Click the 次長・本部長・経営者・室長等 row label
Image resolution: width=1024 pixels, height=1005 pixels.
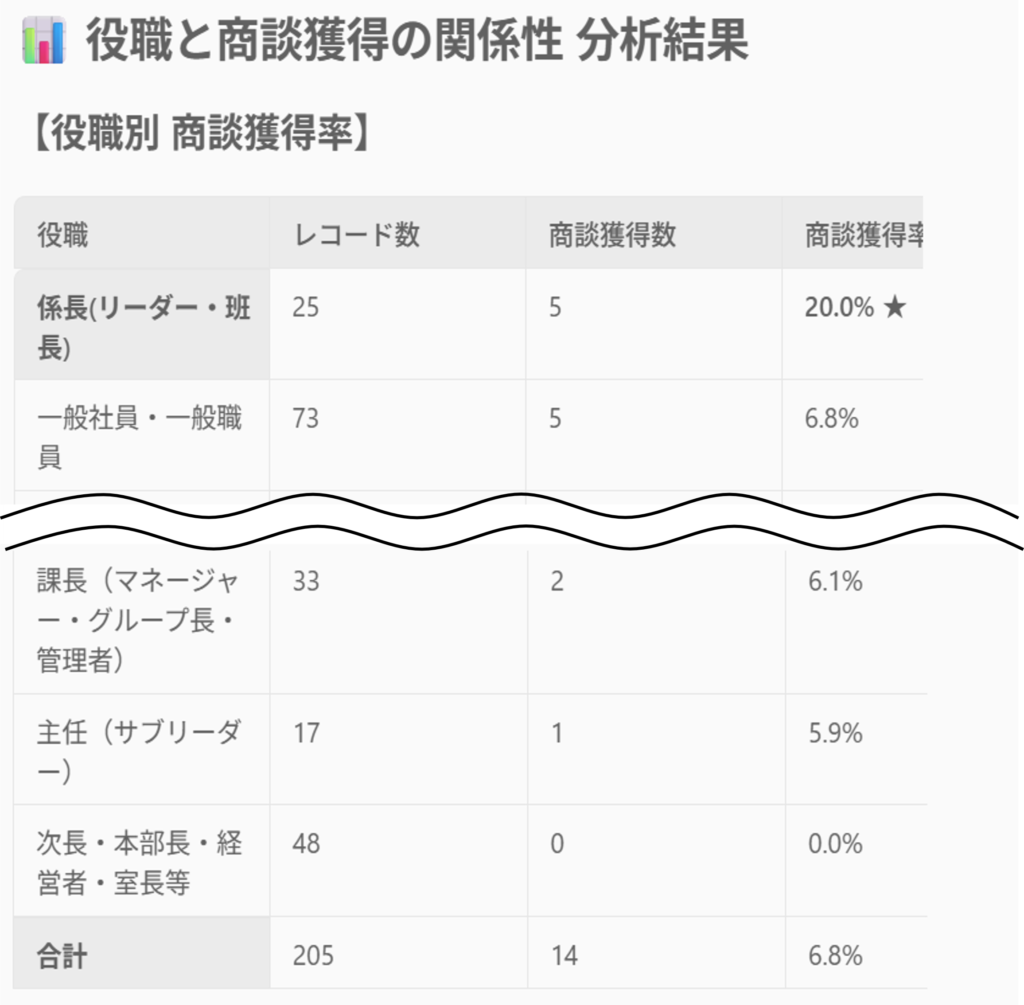click(x=139, y=863)
